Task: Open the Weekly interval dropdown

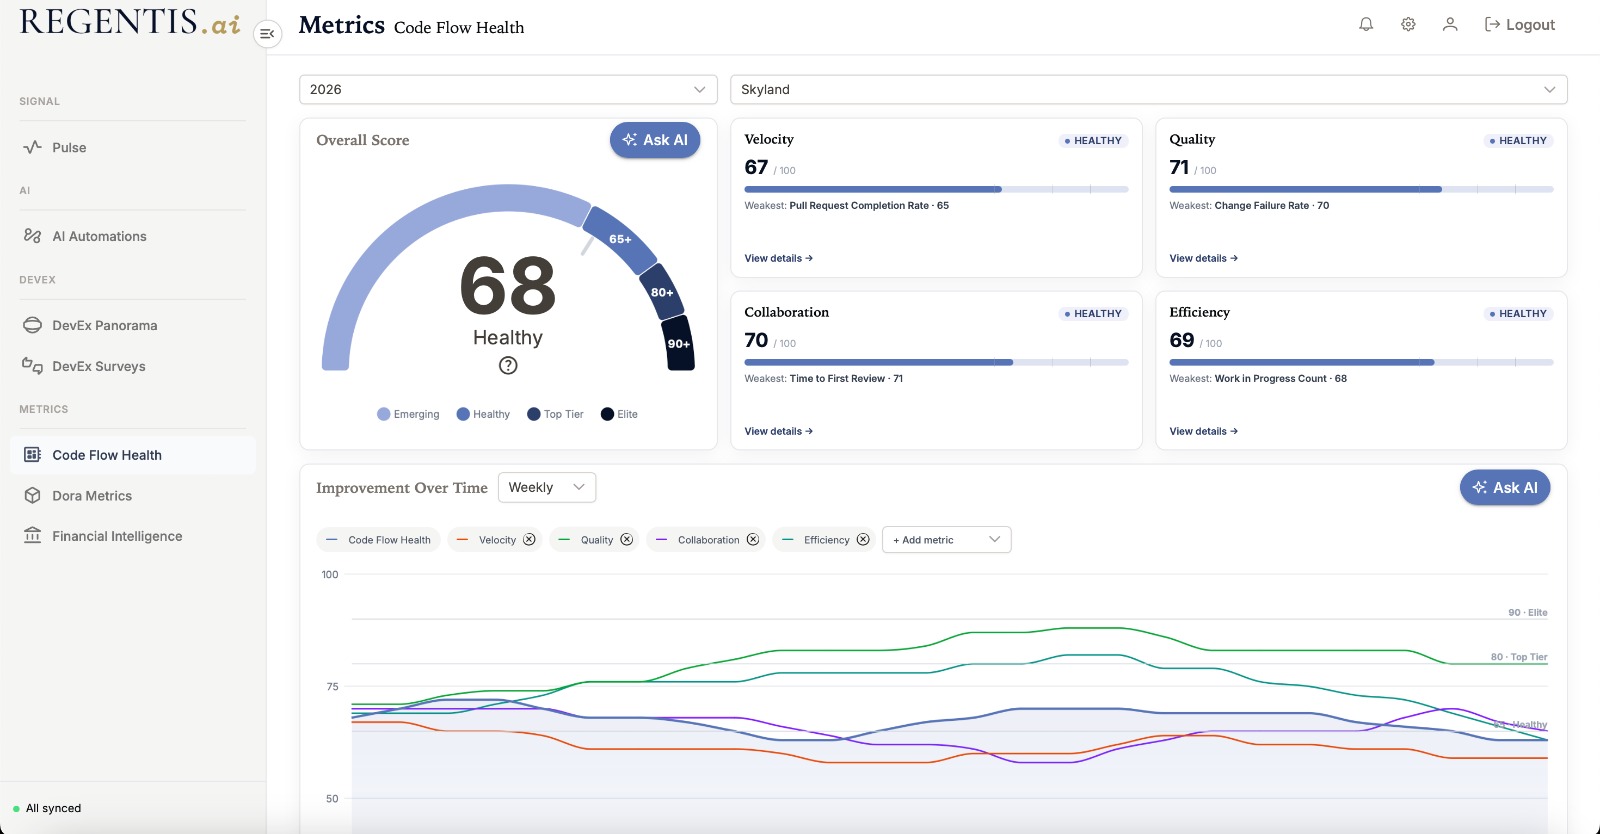Action: click(x=547, y=487)
